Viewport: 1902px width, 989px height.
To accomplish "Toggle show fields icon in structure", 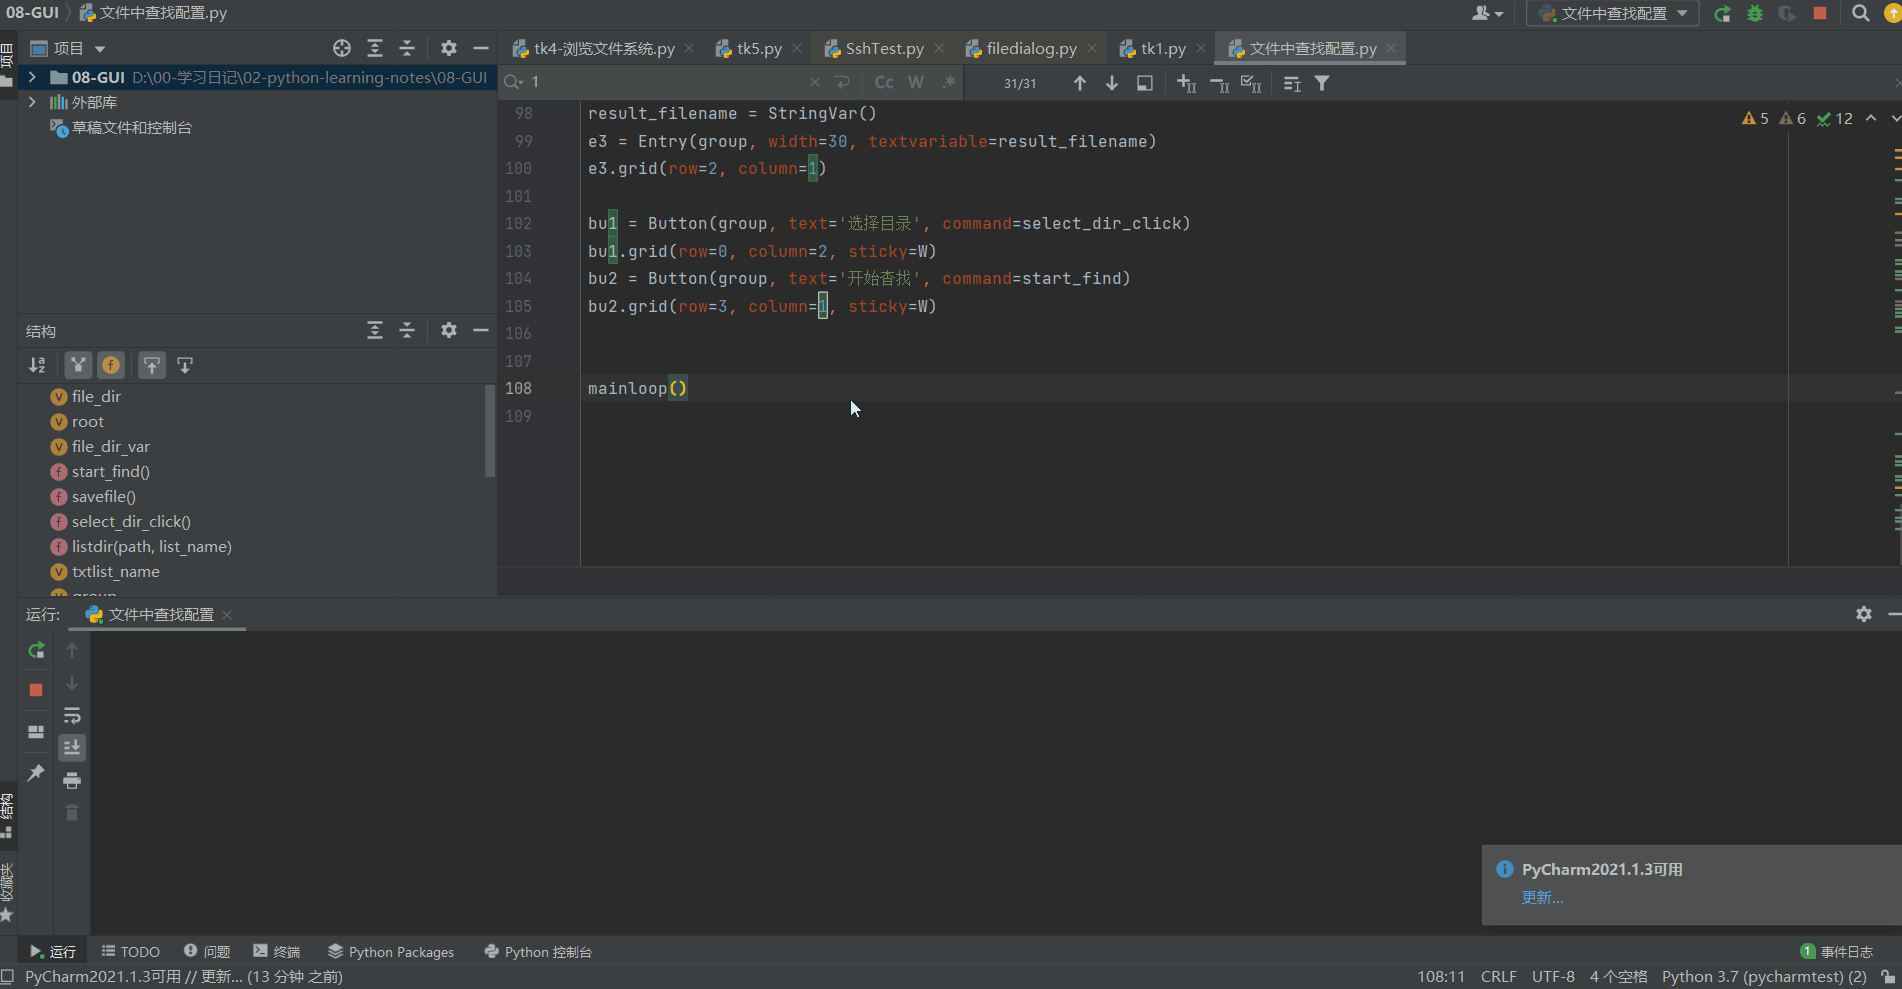I will coord(111,365).
